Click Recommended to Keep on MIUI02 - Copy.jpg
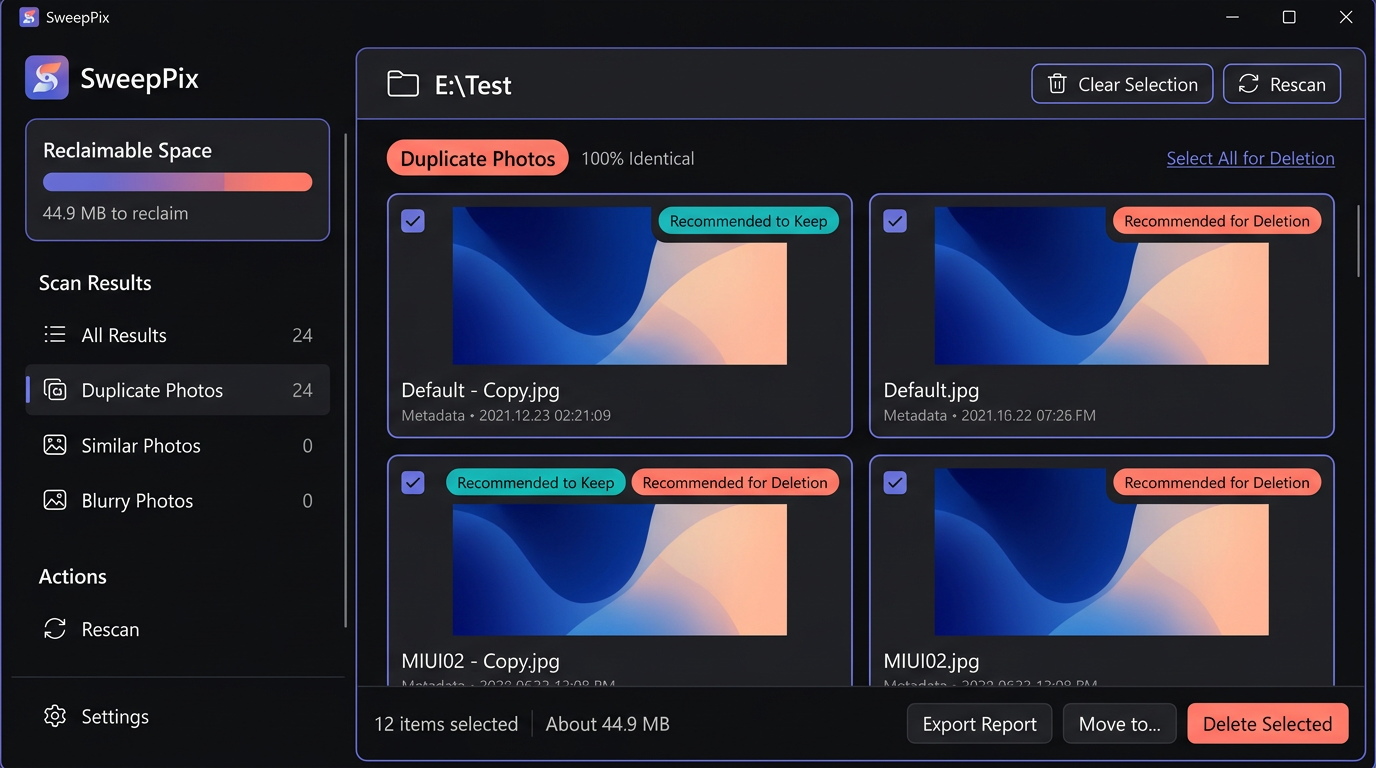Screen dimensions: 1376x768 click(535, 483)
